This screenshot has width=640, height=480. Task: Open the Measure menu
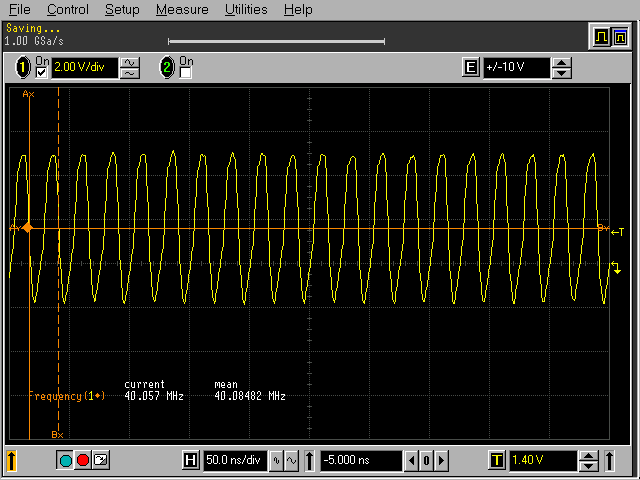tap(182, 9)
